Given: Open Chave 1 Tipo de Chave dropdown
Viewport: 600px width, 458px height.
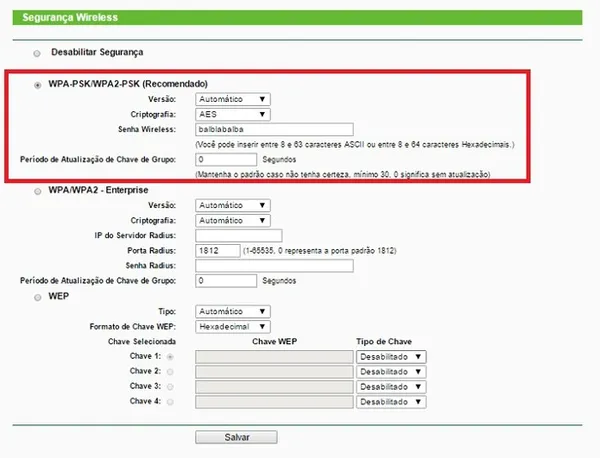Looking at the screenshot, I should pyautogui.click(x=391, y=357).
